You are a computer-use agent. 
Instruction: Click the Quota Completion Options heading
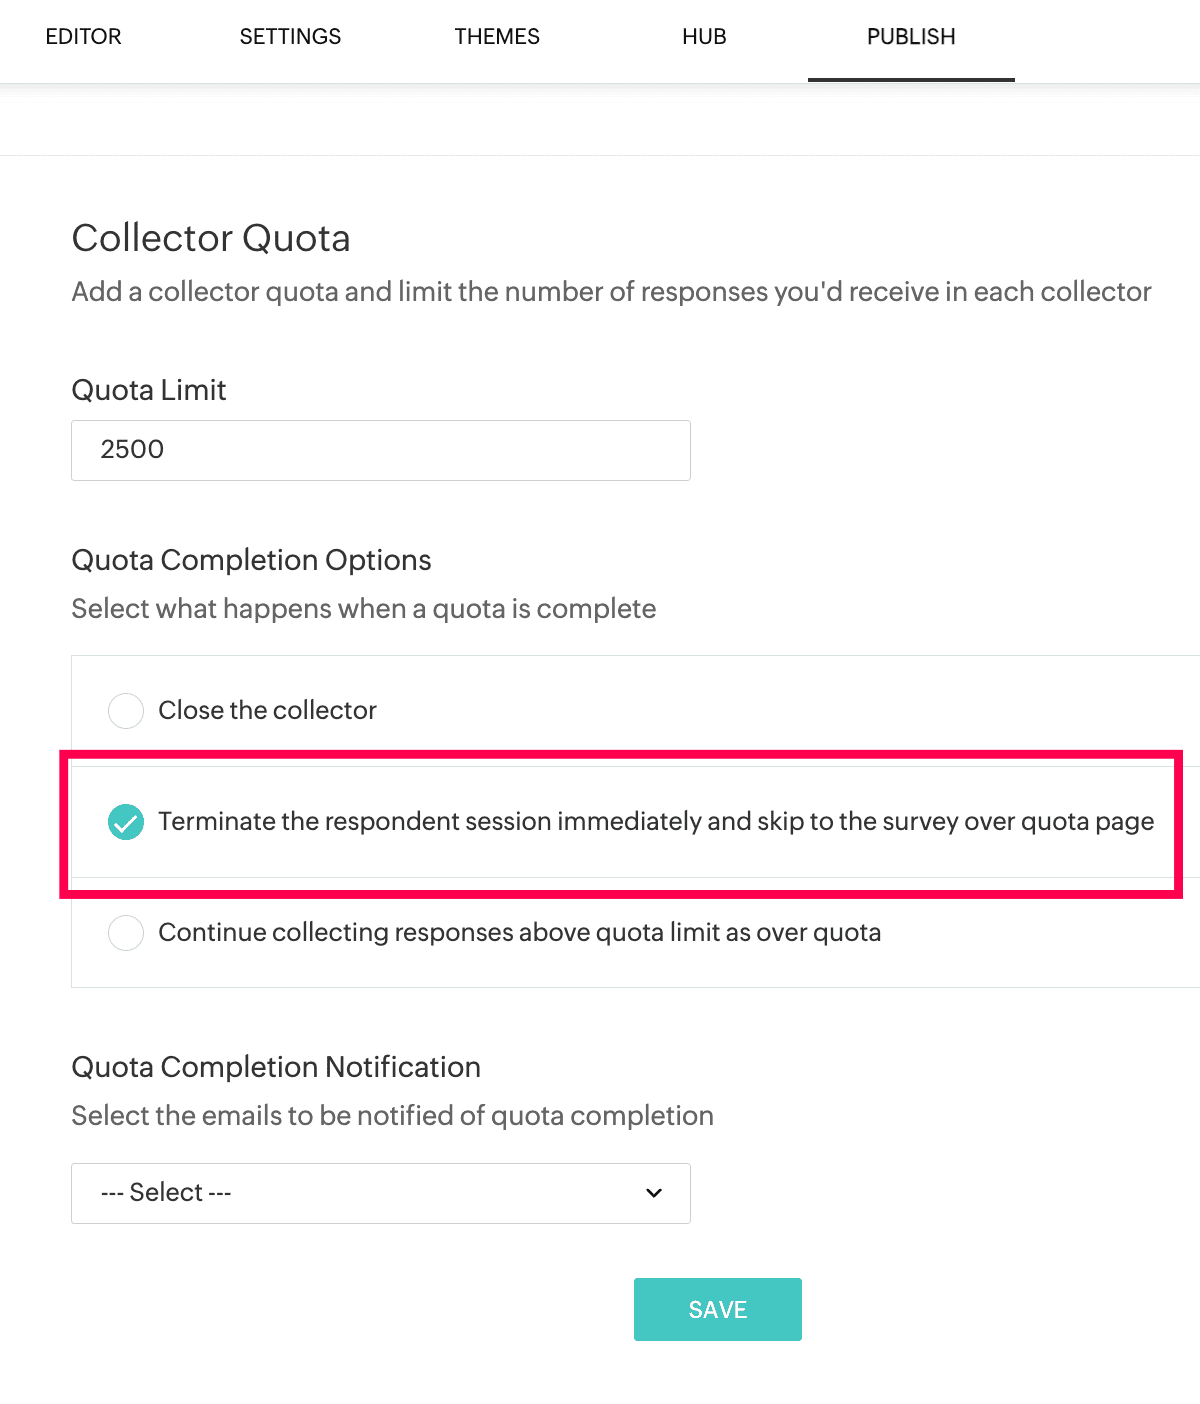[x=251, y=560]
